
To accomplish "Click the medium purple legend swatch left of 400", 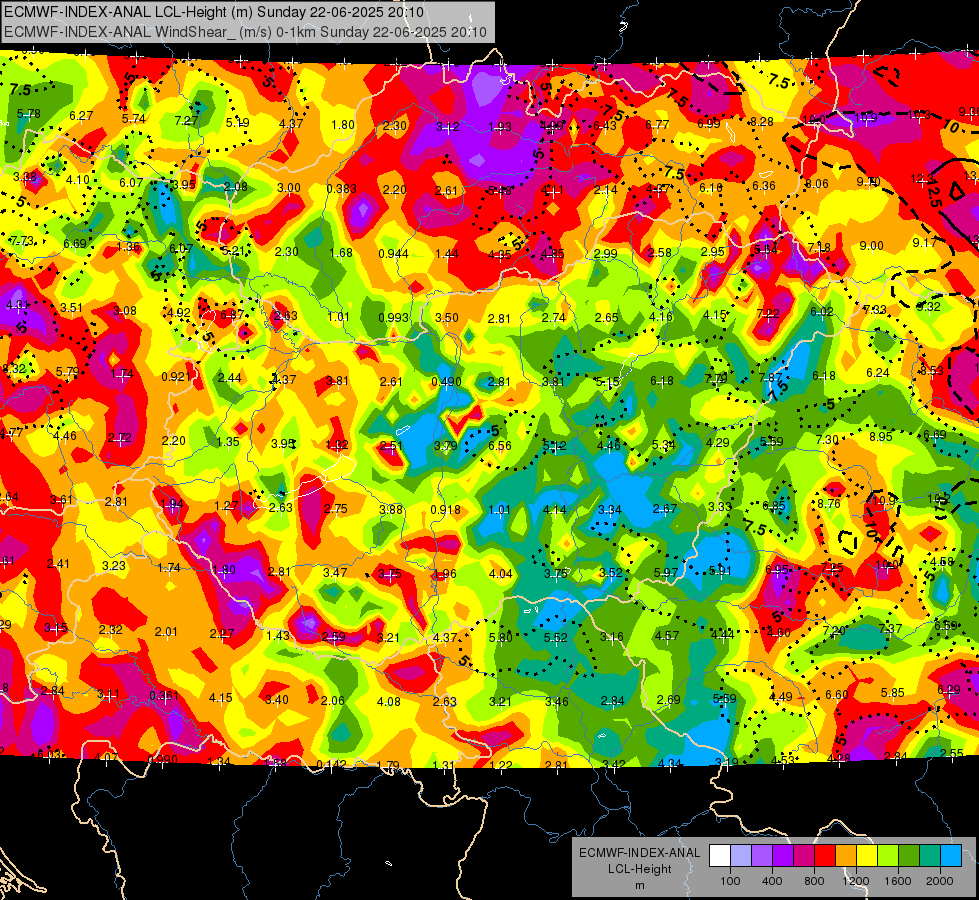I will click(762, 855).
